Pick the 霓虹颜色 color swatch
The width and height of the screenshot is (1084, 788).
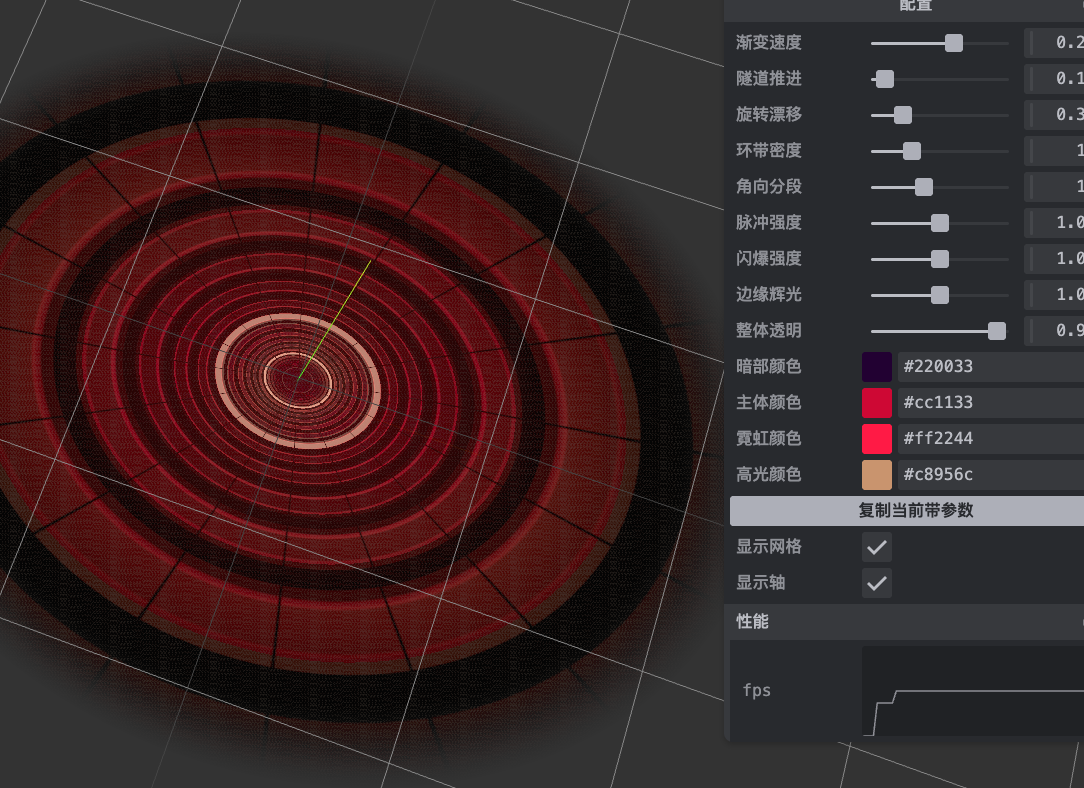click(x=877, y=438)
